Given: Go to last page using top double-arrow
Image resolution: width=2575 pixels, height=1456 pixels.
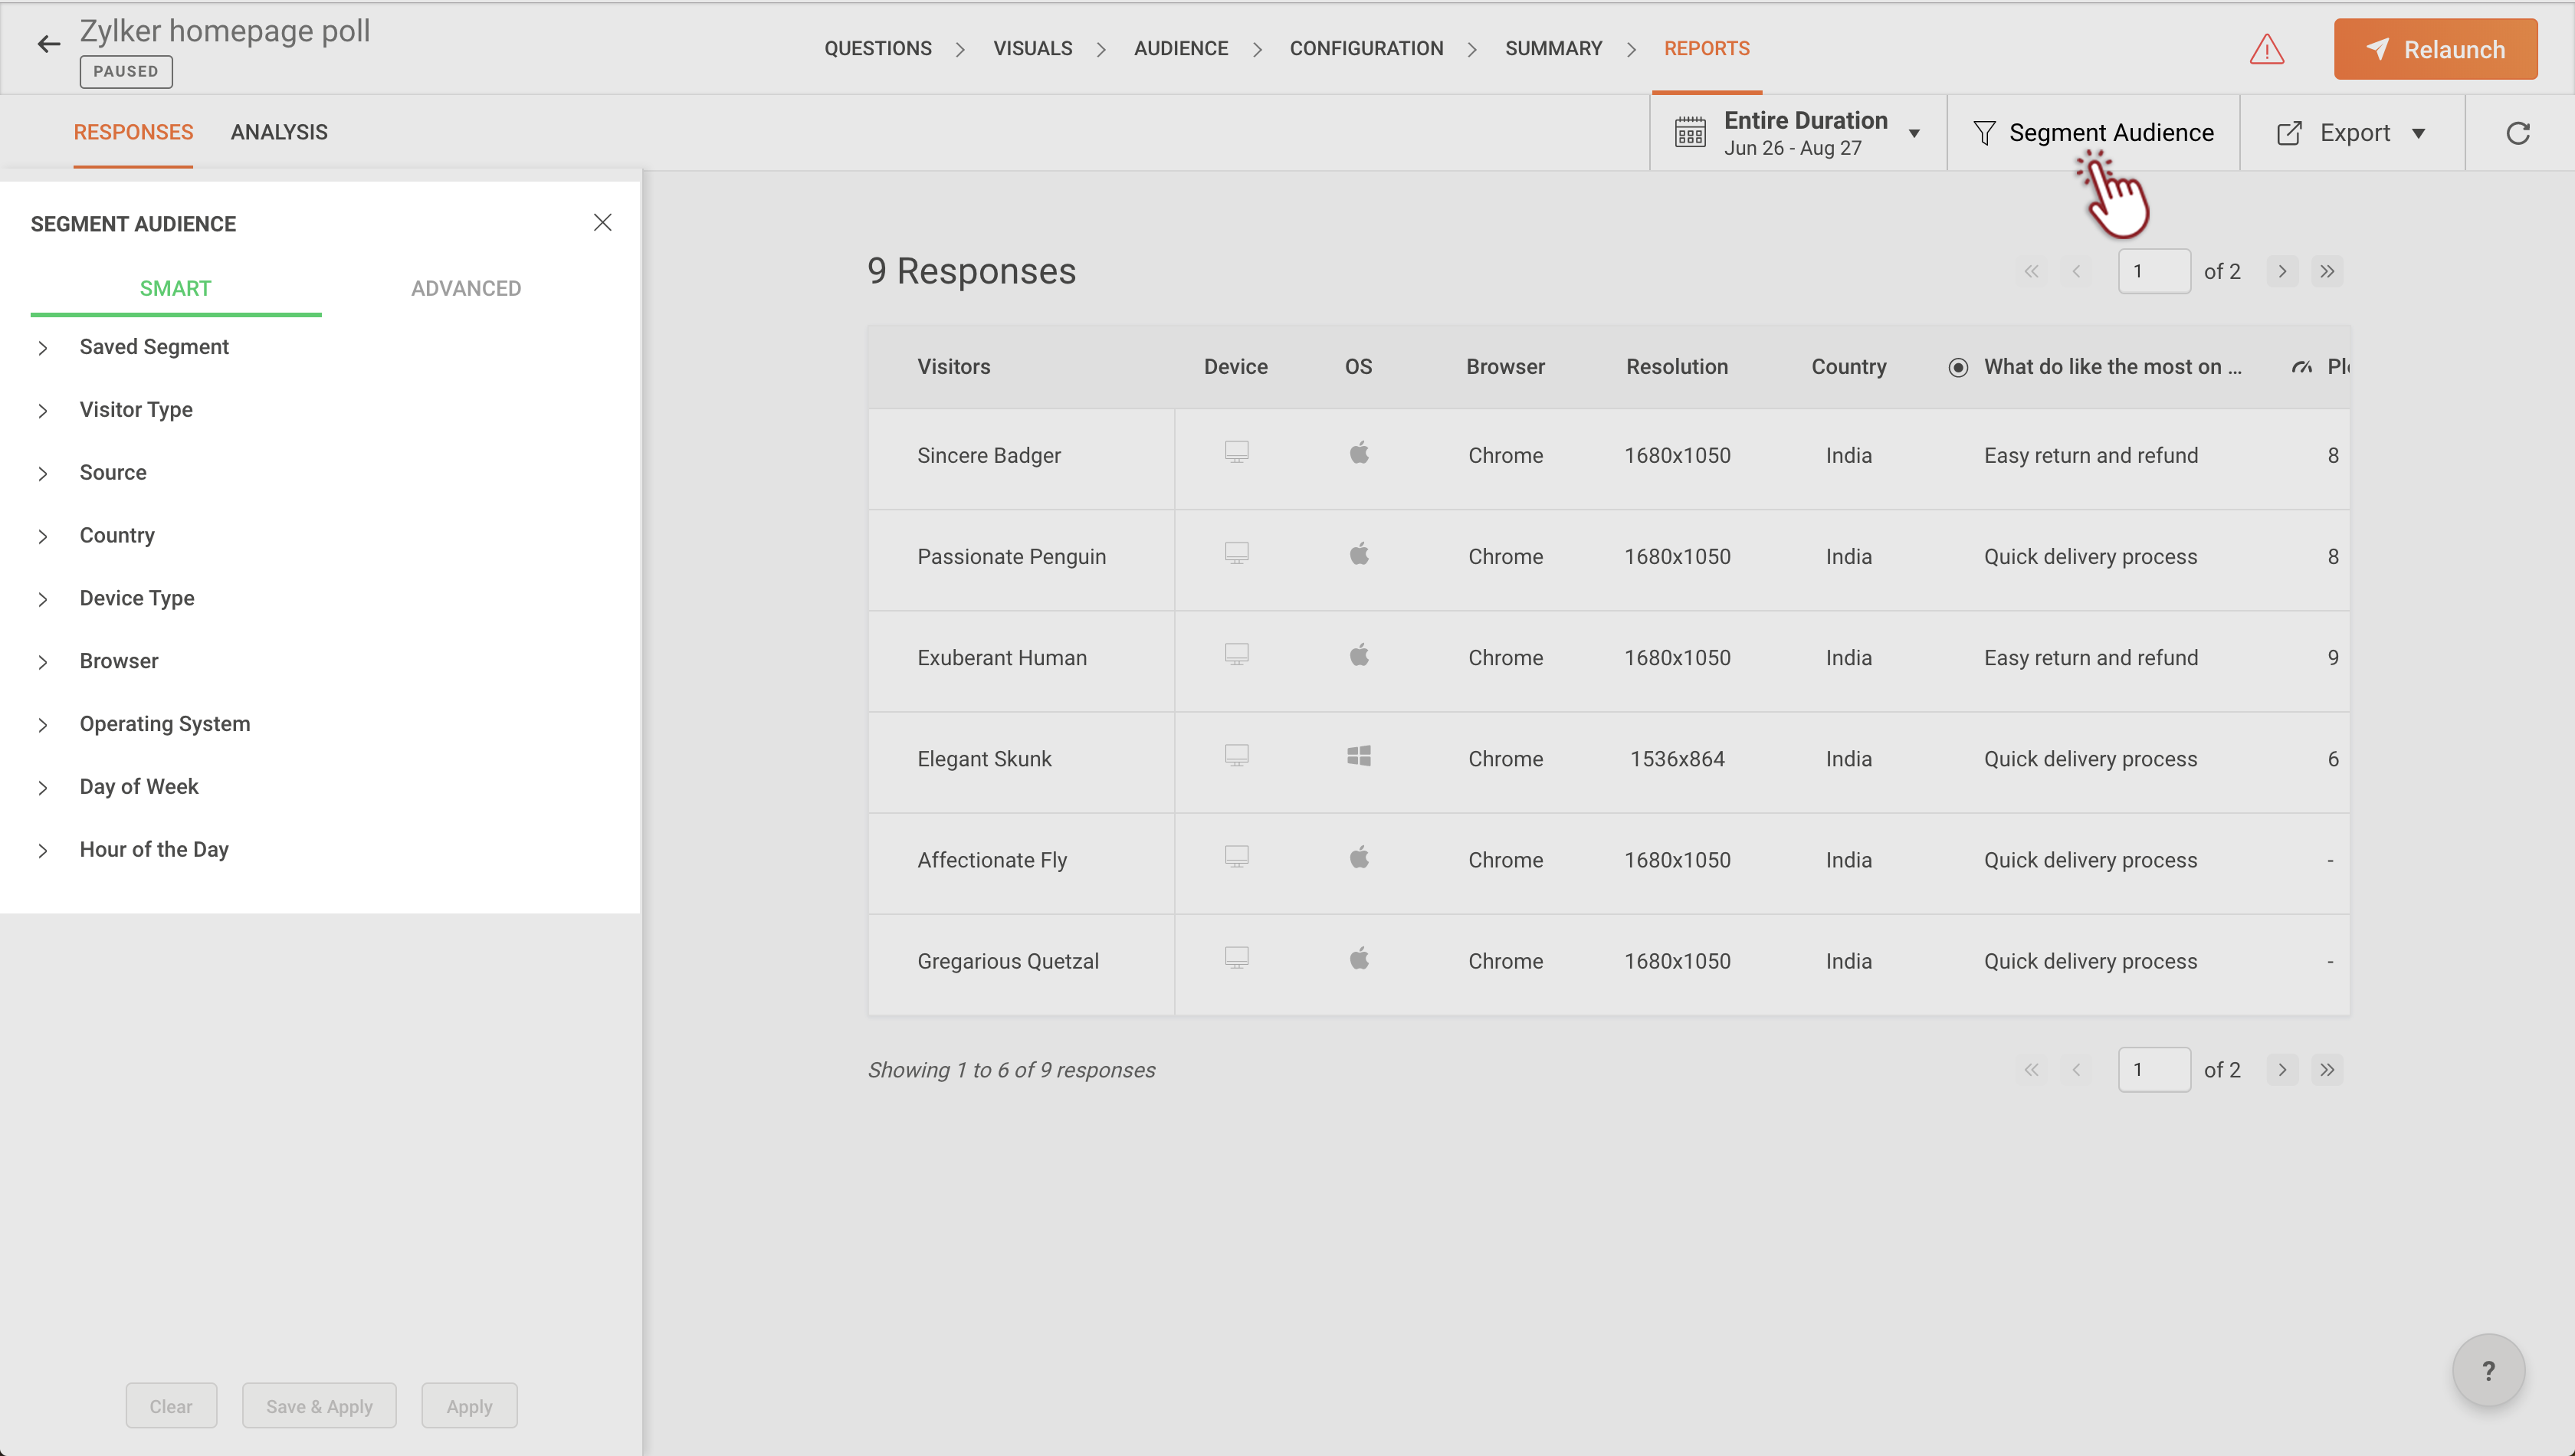Looking at the screenshot, I should pos(2327,271).
